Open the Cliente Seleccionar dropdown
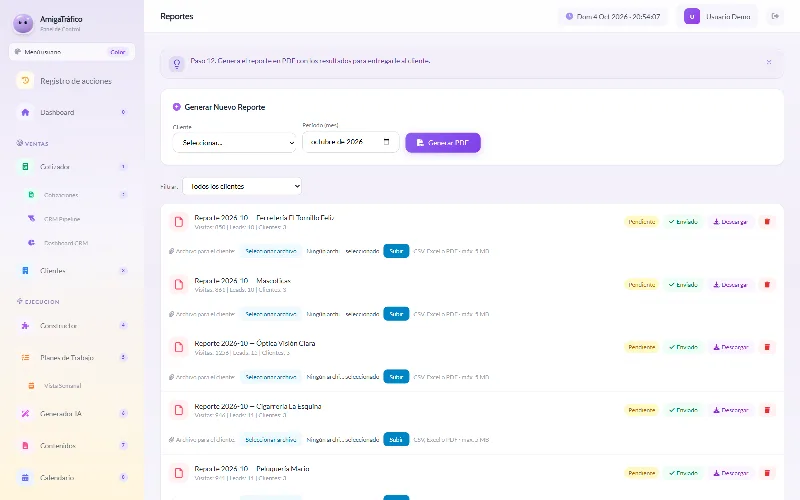 click(x=234, y=143)
